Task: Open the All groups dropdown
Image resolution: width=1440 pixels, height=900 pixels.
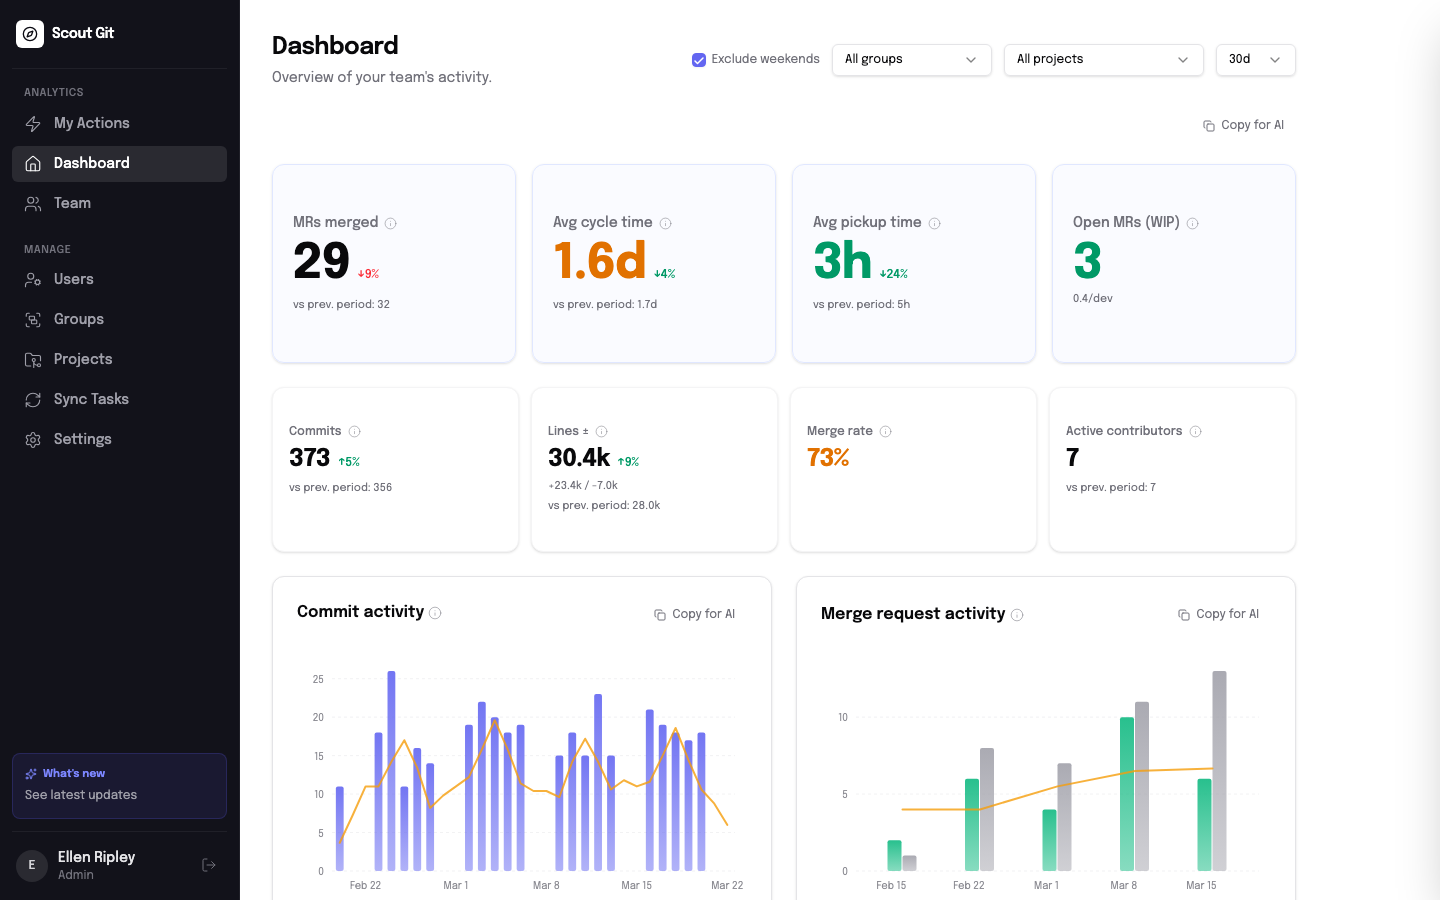Action: tap(911, 60)
